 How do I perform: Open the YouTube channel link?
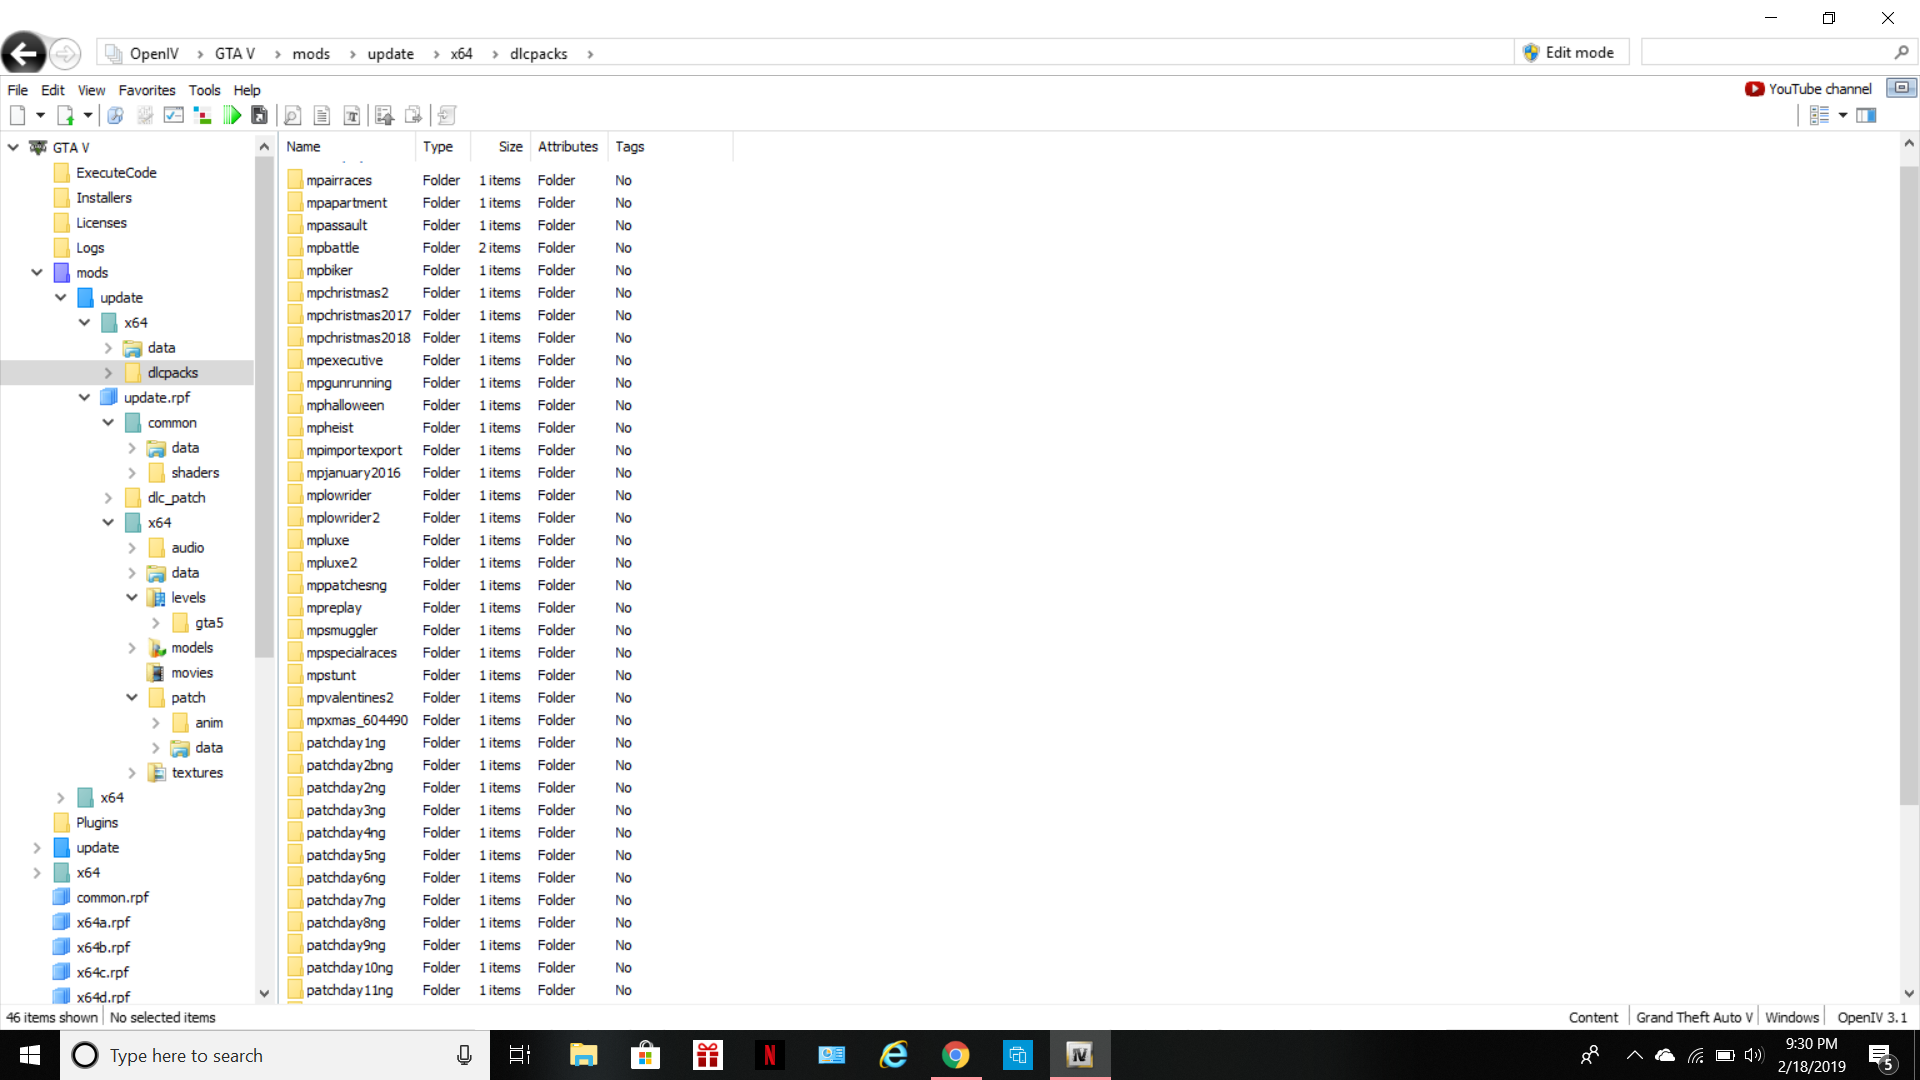pyautogui.click(x=1808, y=89)
